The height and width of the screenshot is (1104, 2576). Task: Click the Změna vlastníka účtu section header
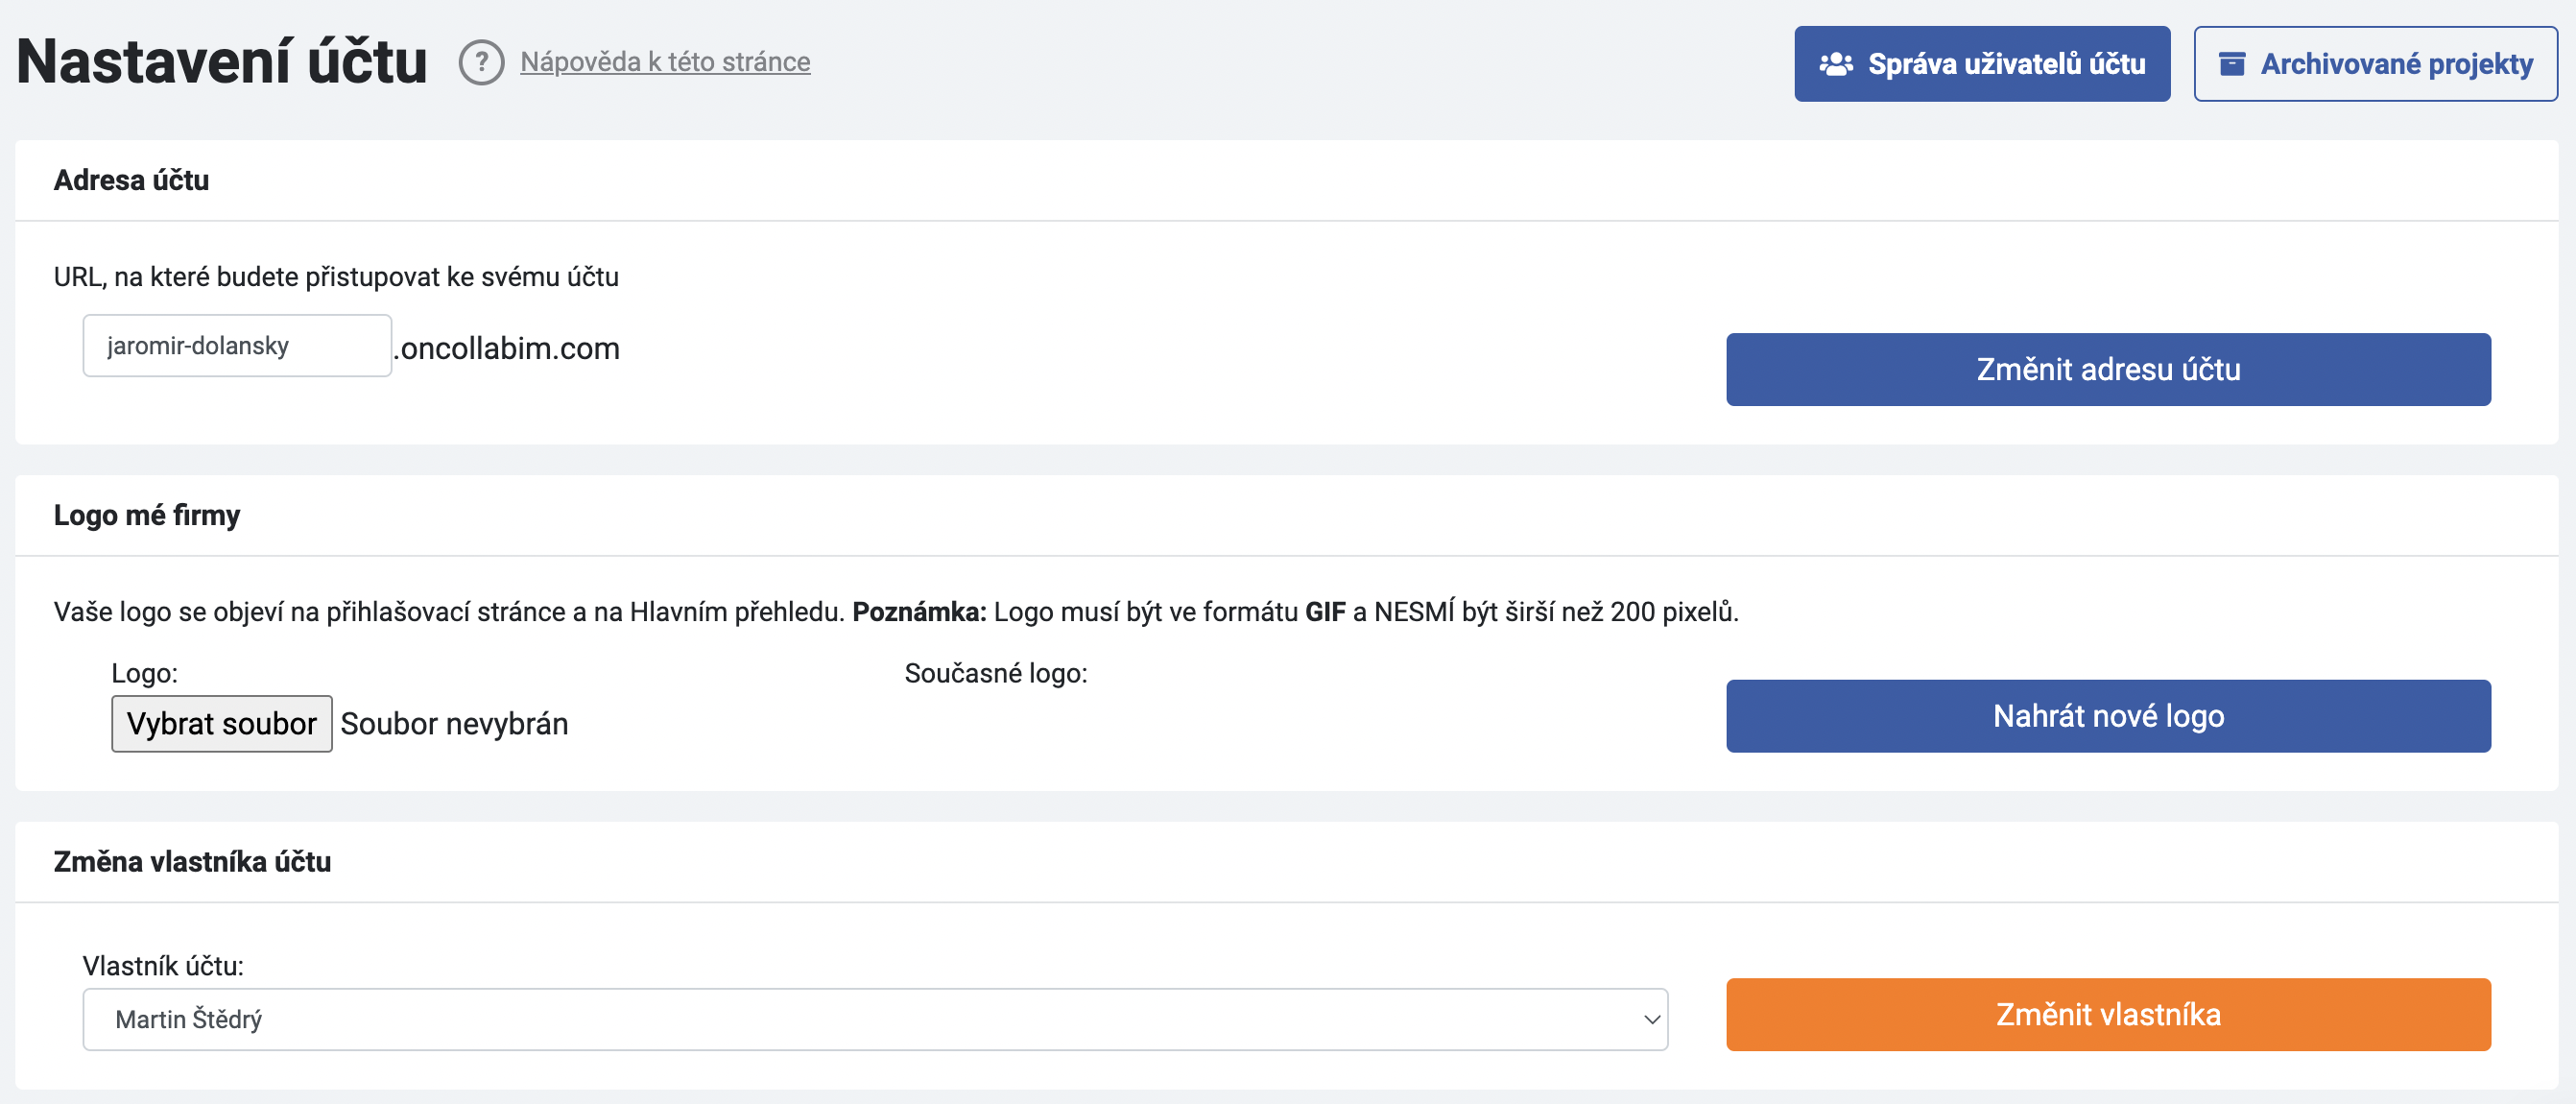tap(192, 861)
